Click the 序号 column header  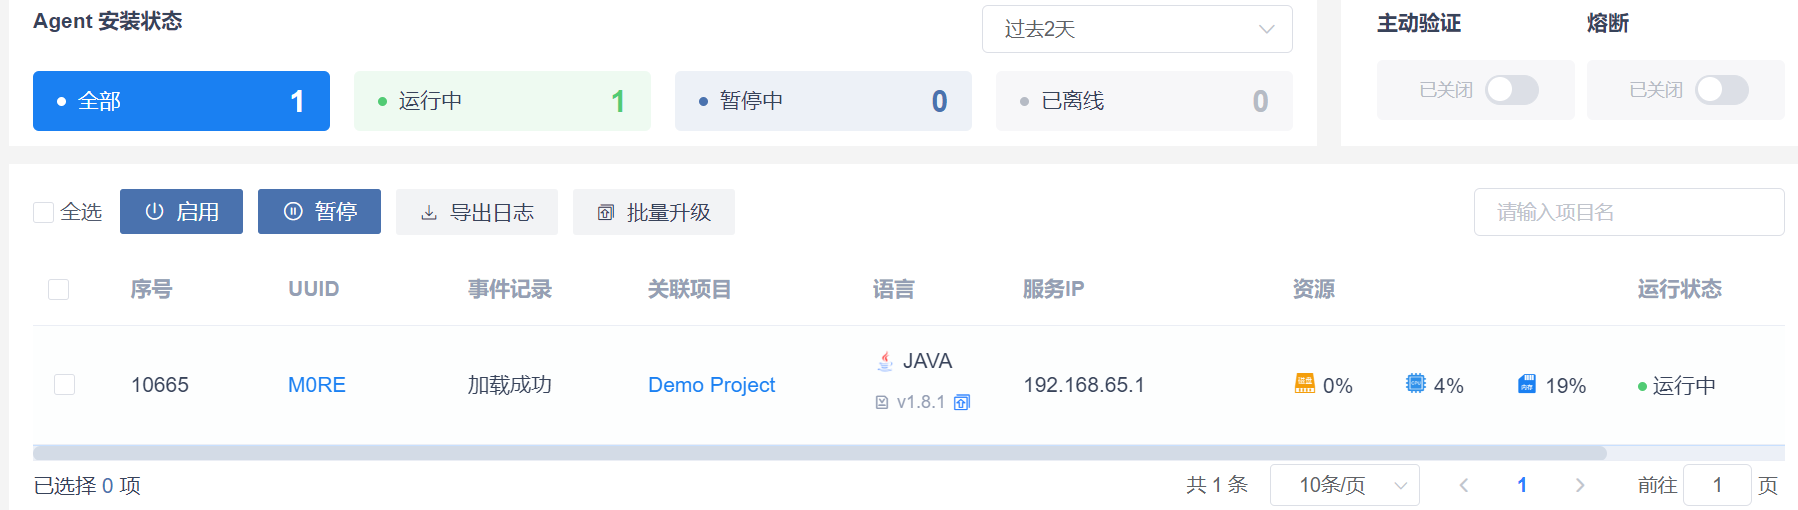152,289
